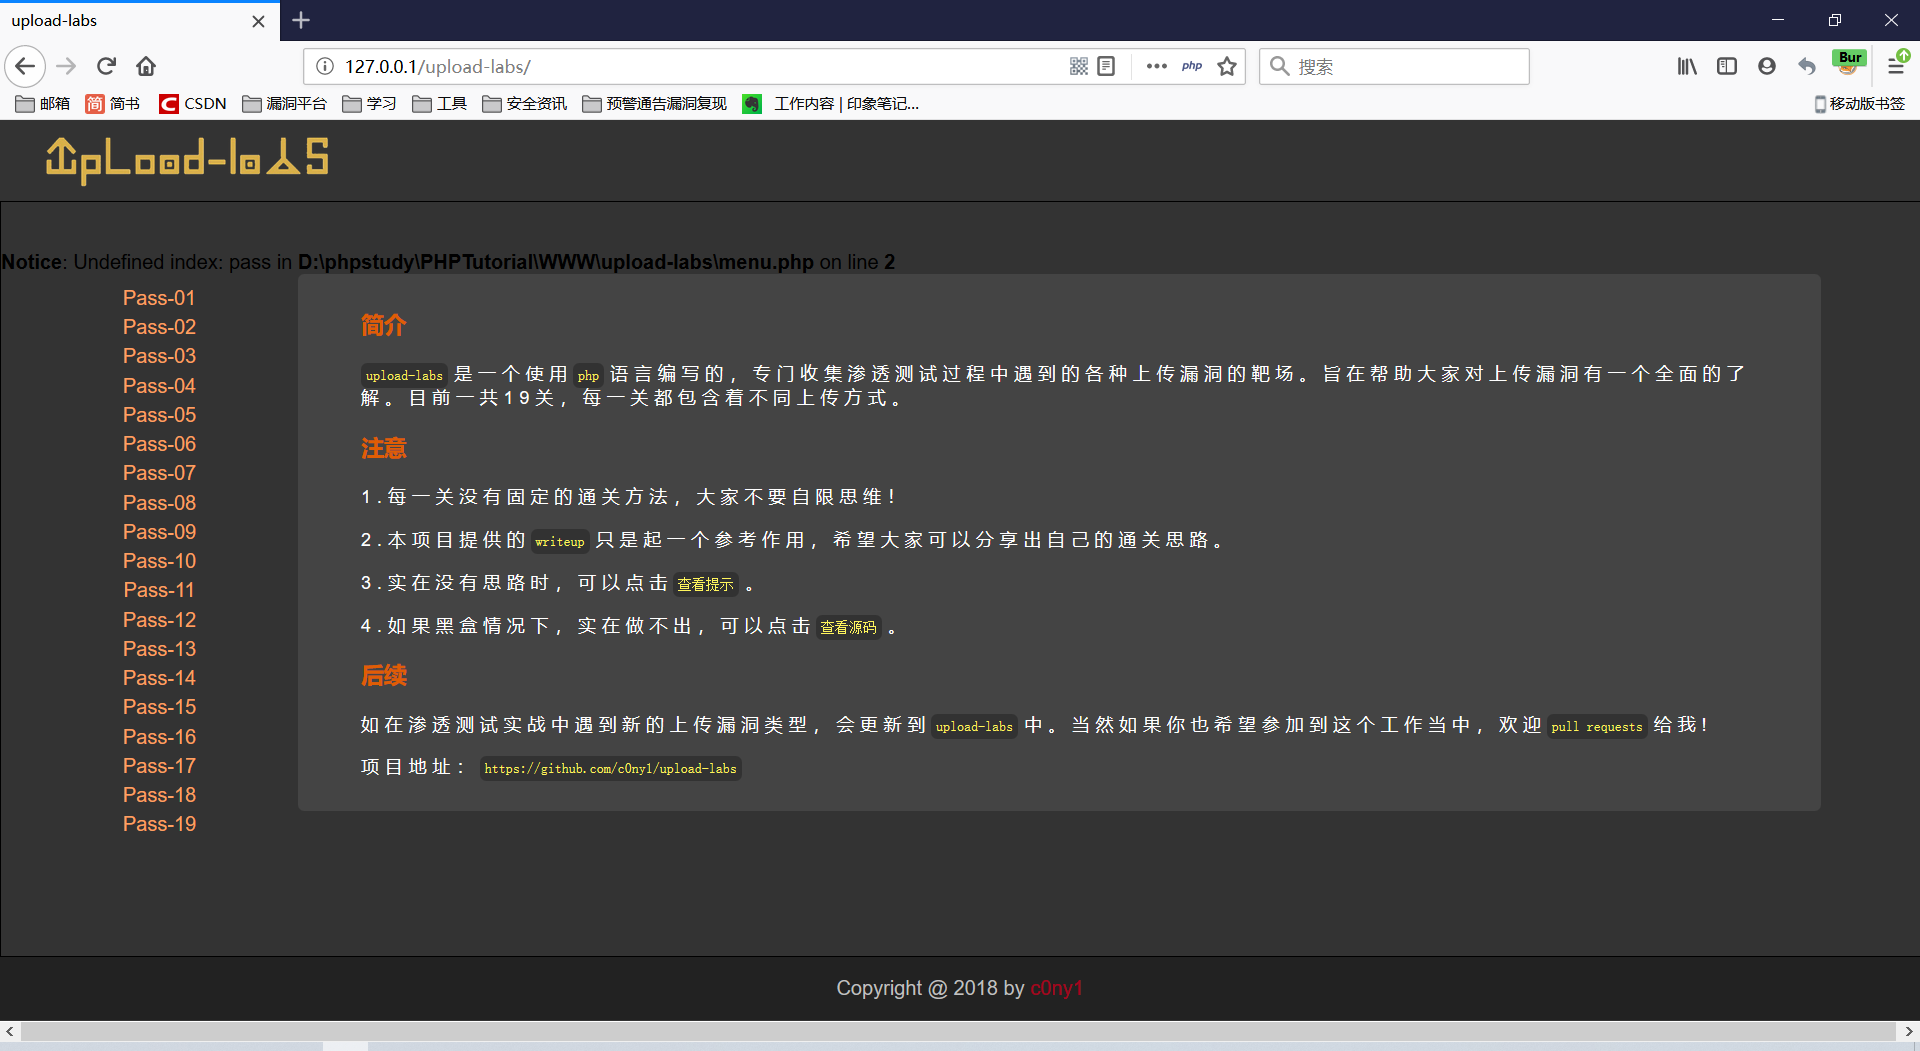This screenshot has height=1051, width=1920.
Task: Open the Pass-14 level
Action: (x=159, y=678)
